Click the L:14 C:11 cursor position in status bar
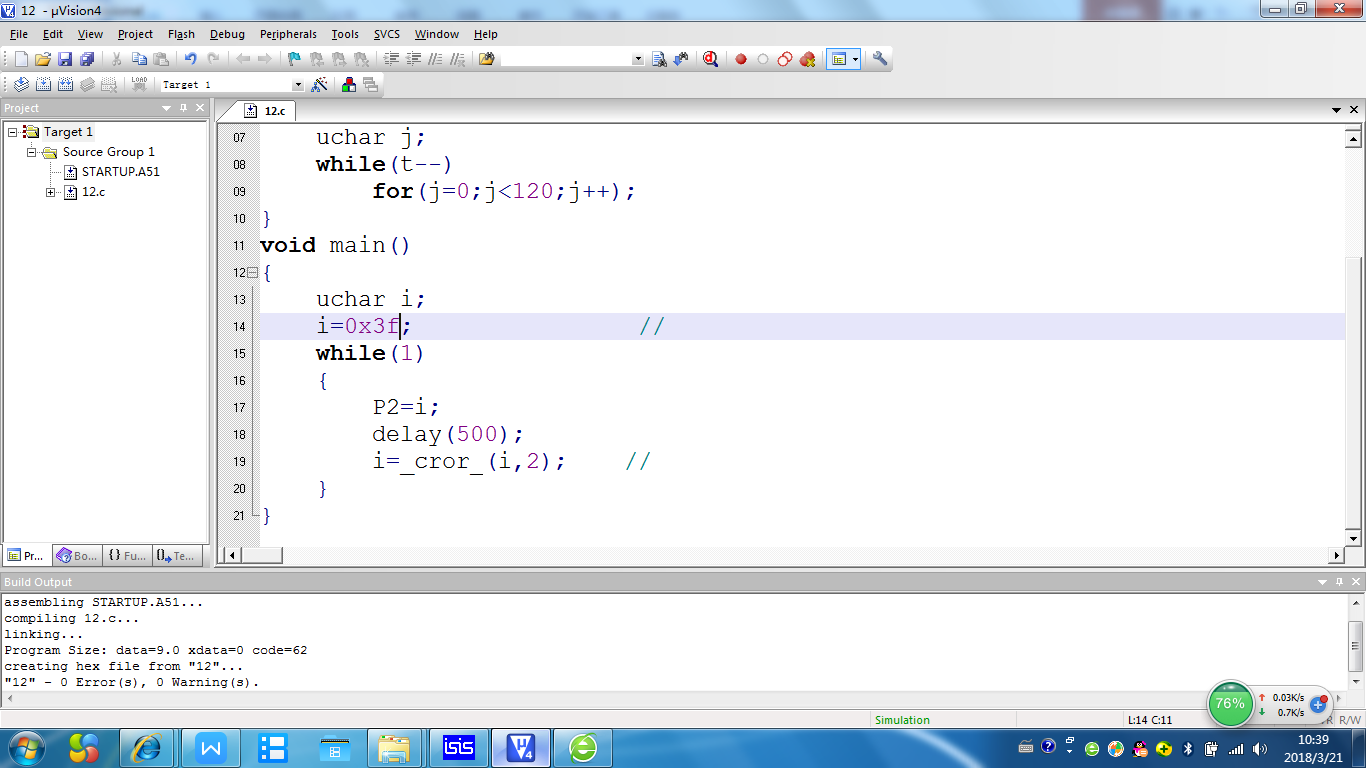Image resolution: width=1366 pixels, height=768 pixels. click(x=1150, y=720)
